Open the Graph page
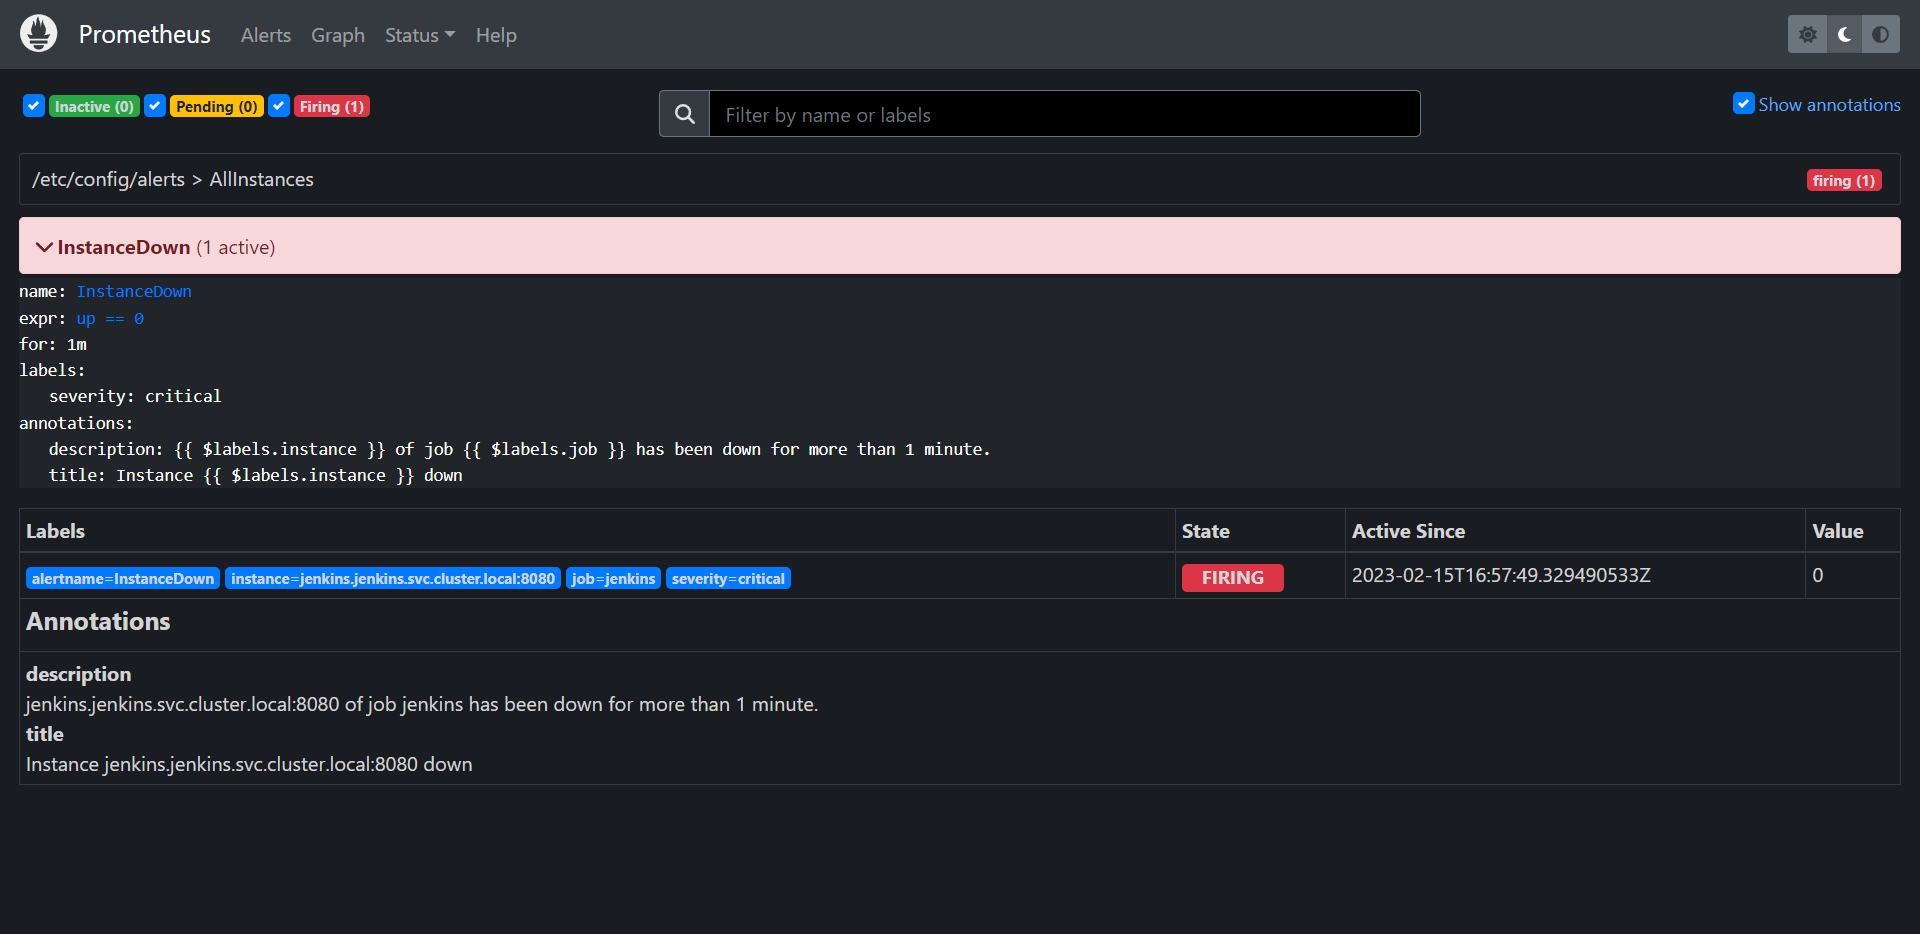 point(338,35)
